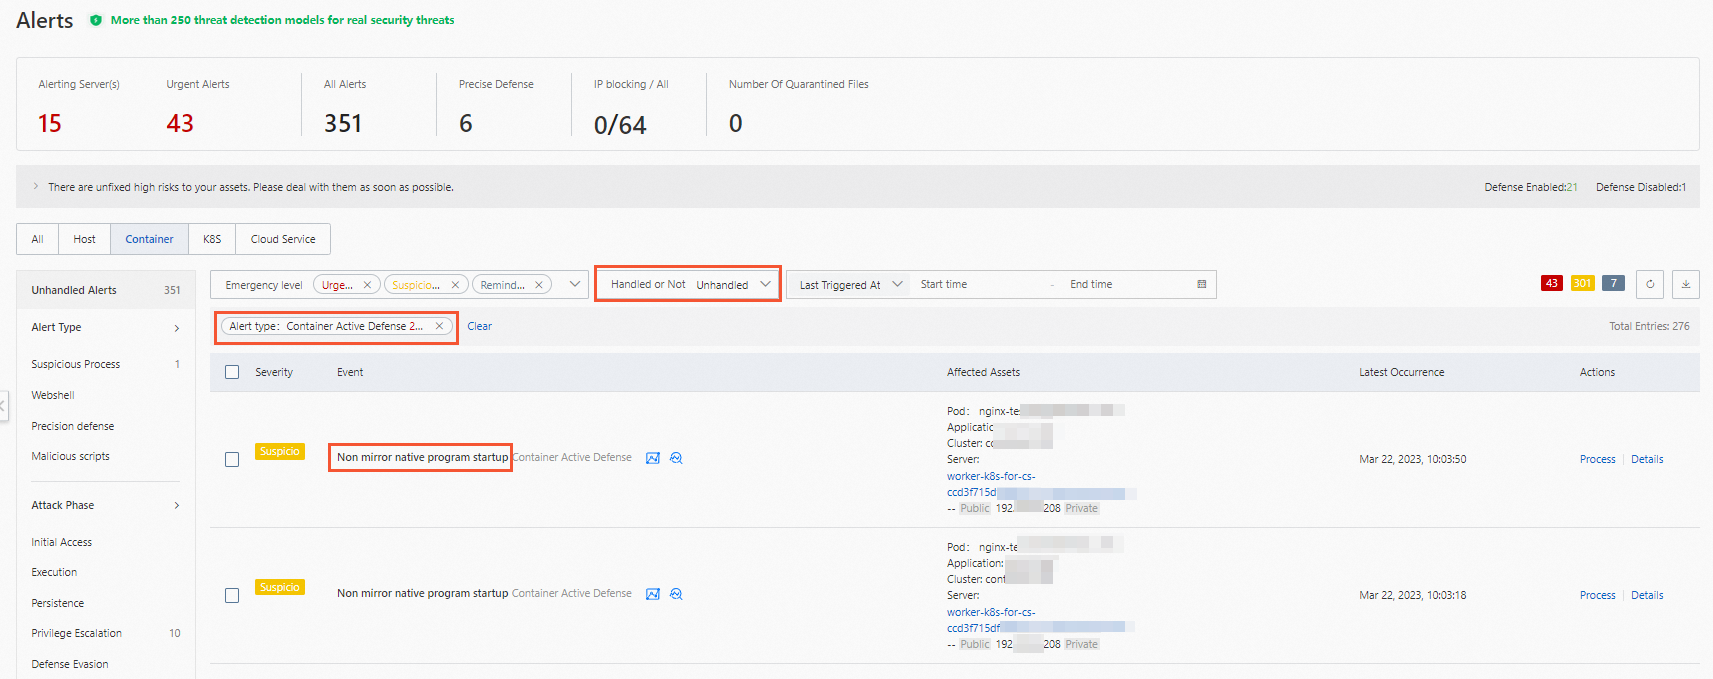This screenshot has width=1713, height=679.
Task: Open Details for 10:03:50 alert
Action: click(x=1647, y=459)
